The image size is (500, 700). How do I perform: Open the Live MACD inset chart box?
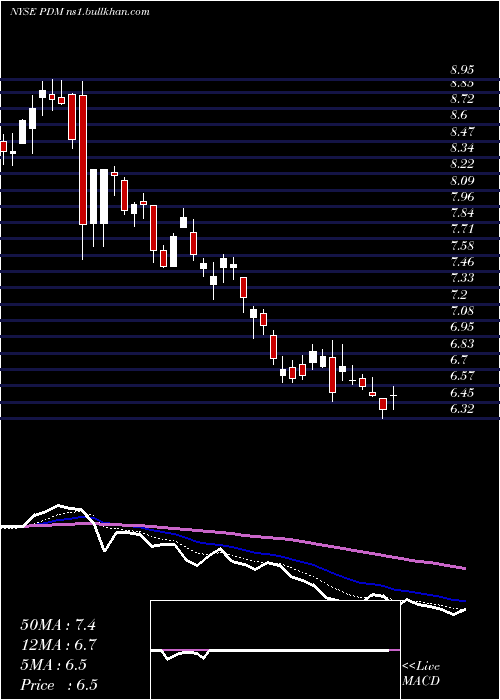(275, 650)
